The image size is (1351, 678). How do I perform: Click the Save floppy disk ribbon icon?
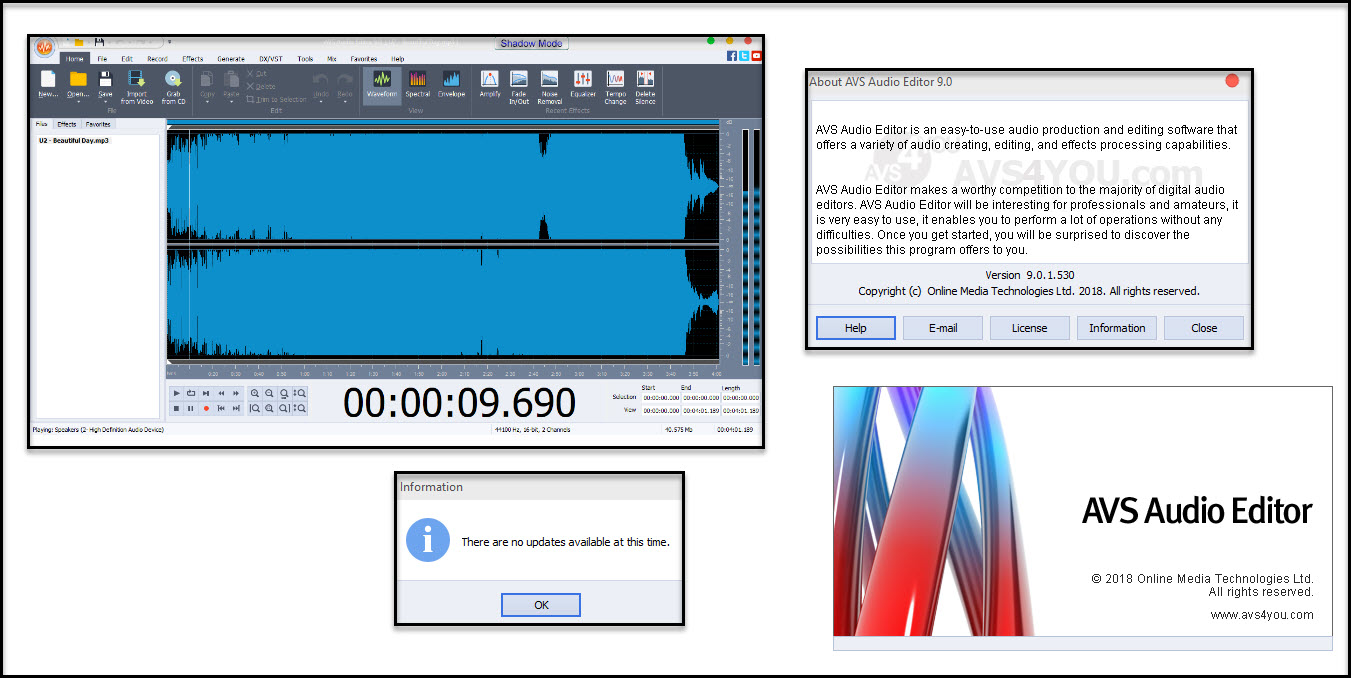click(105, 79)
